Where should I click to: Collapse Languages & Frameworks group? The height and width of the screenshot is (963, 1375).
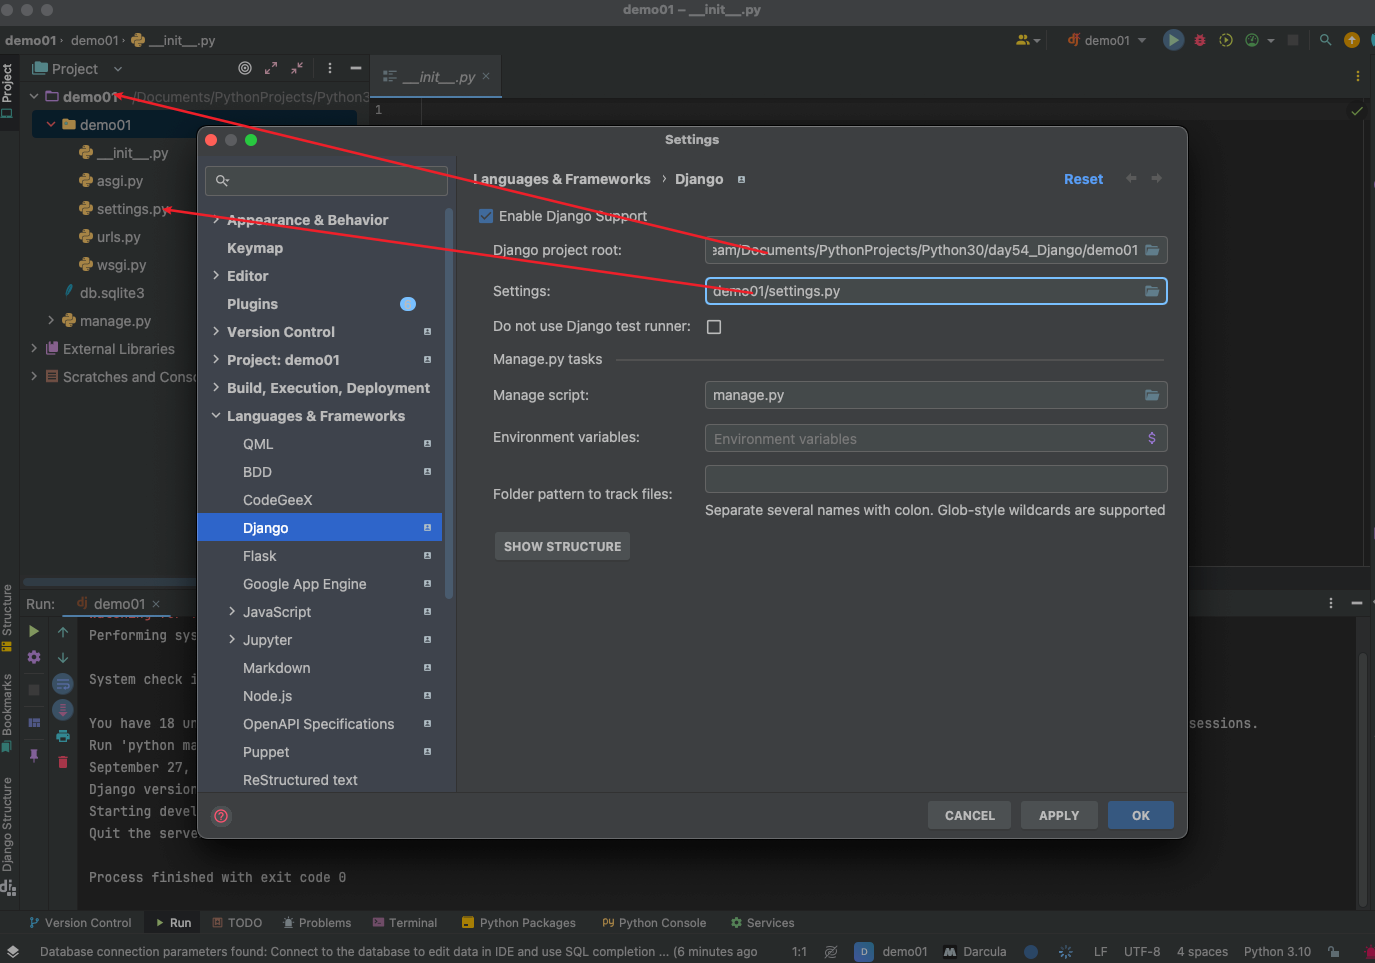point(216,415)
